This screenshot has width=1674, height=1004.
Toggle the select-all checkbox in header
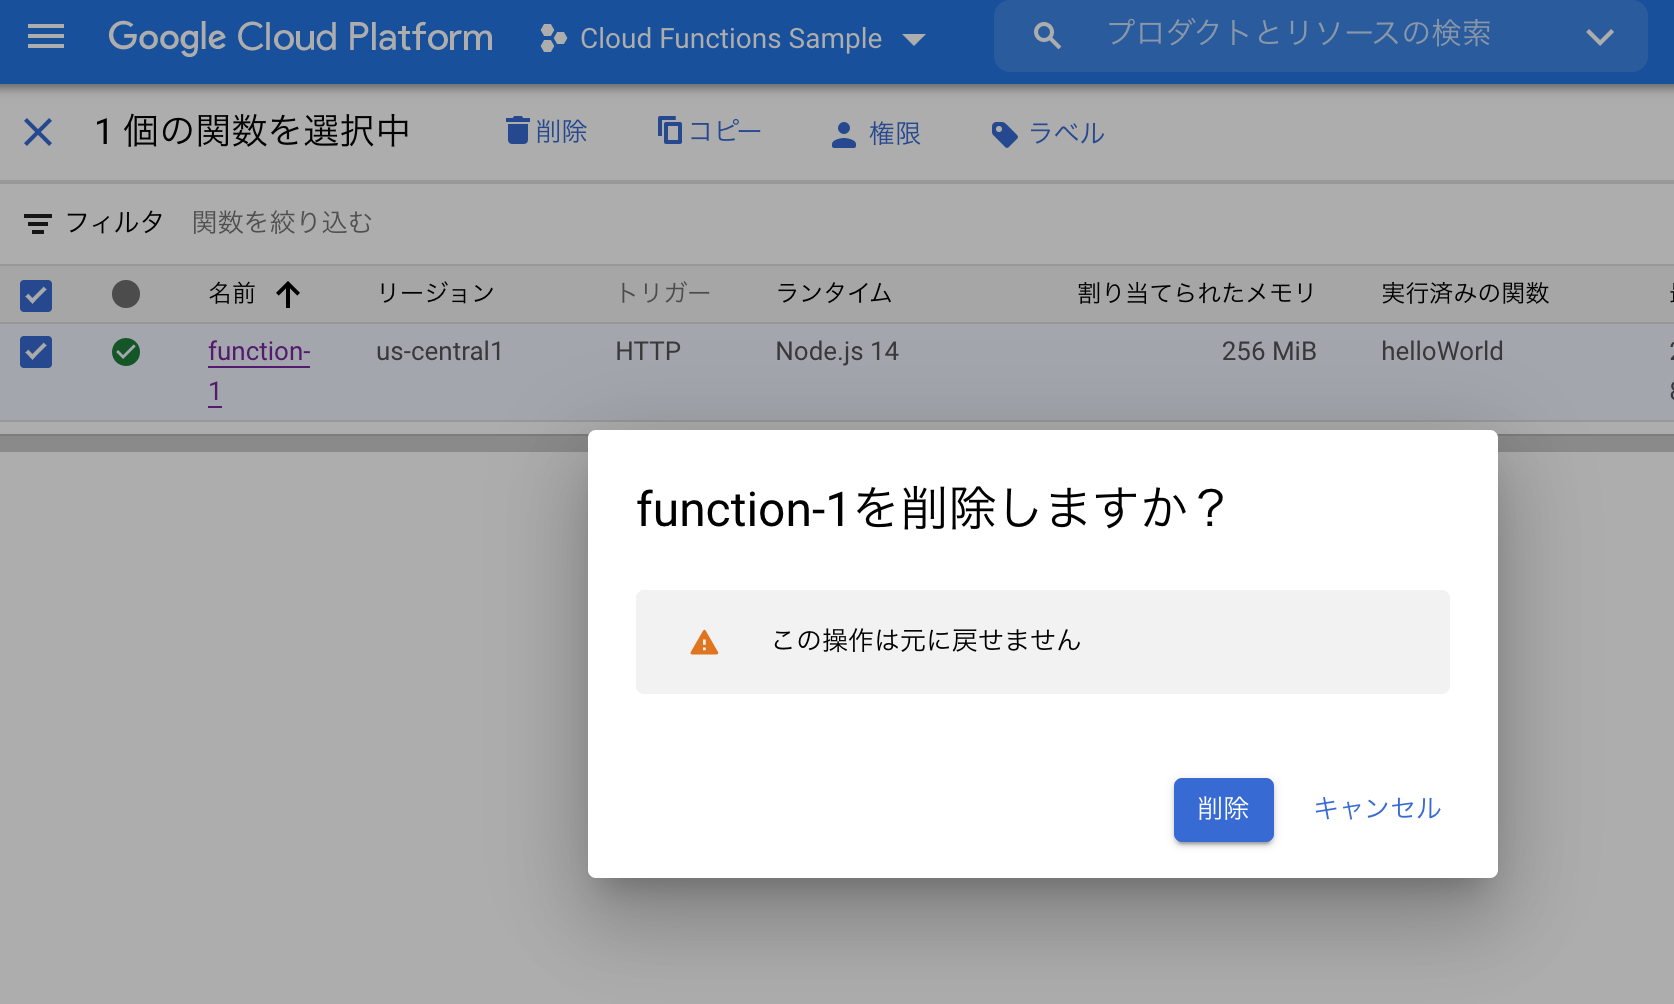click(x=35, y=295)
